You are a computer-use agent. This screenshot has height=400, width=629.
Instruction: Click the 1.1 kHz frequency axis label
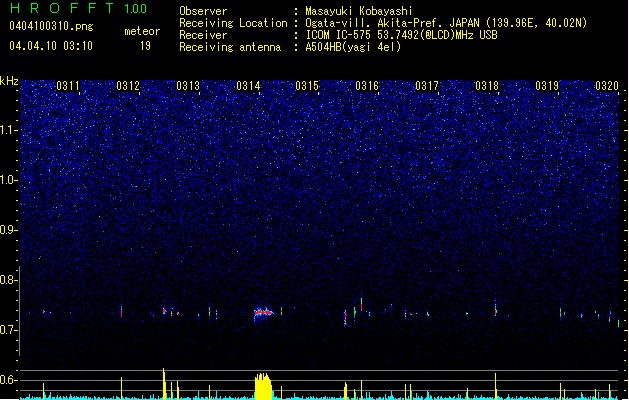[x=8, y=130]
